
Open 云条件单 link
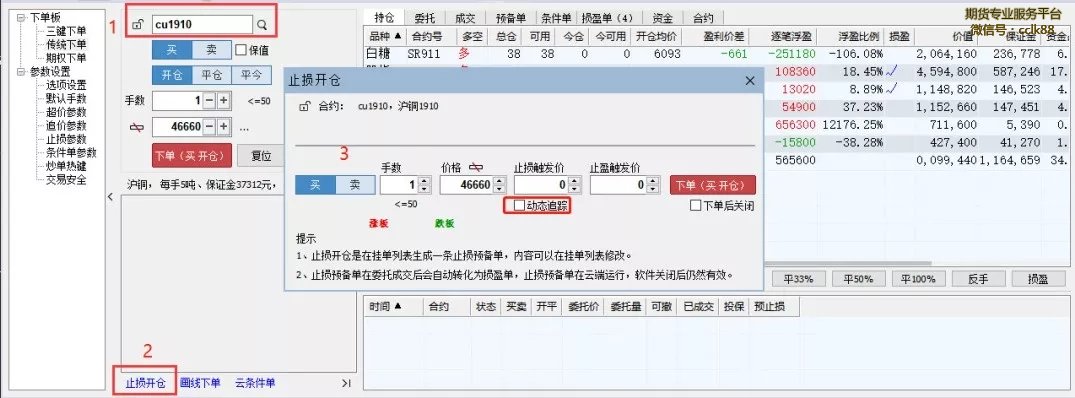(x=254, y=383)
